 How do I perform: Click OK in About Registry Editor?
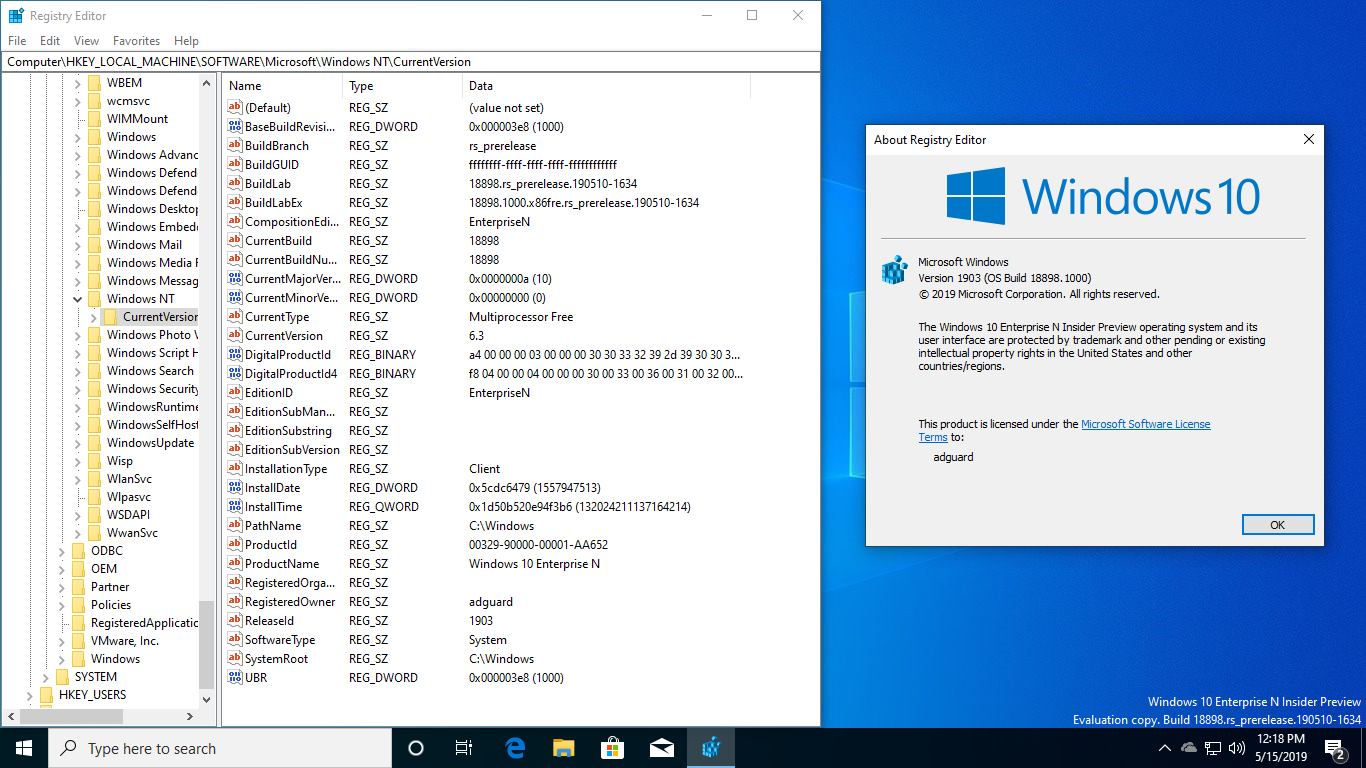pos(1277,525)
